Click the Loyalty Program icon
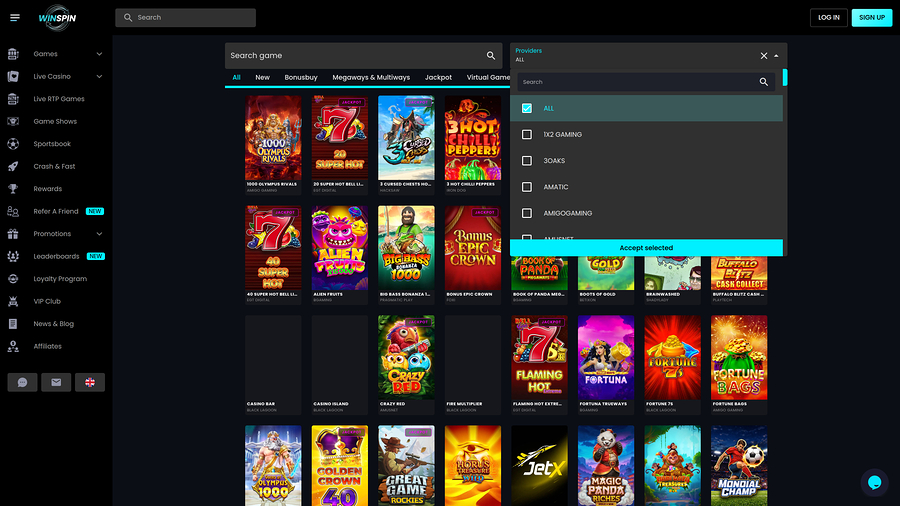 13,279
